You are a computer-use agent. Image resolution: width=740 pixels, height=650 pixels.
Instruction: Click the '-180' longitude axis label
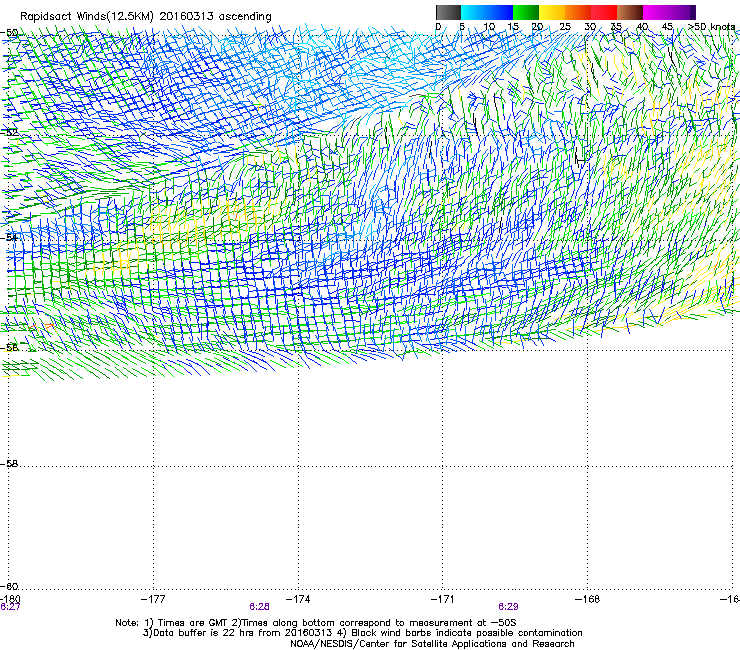(10, 599)
